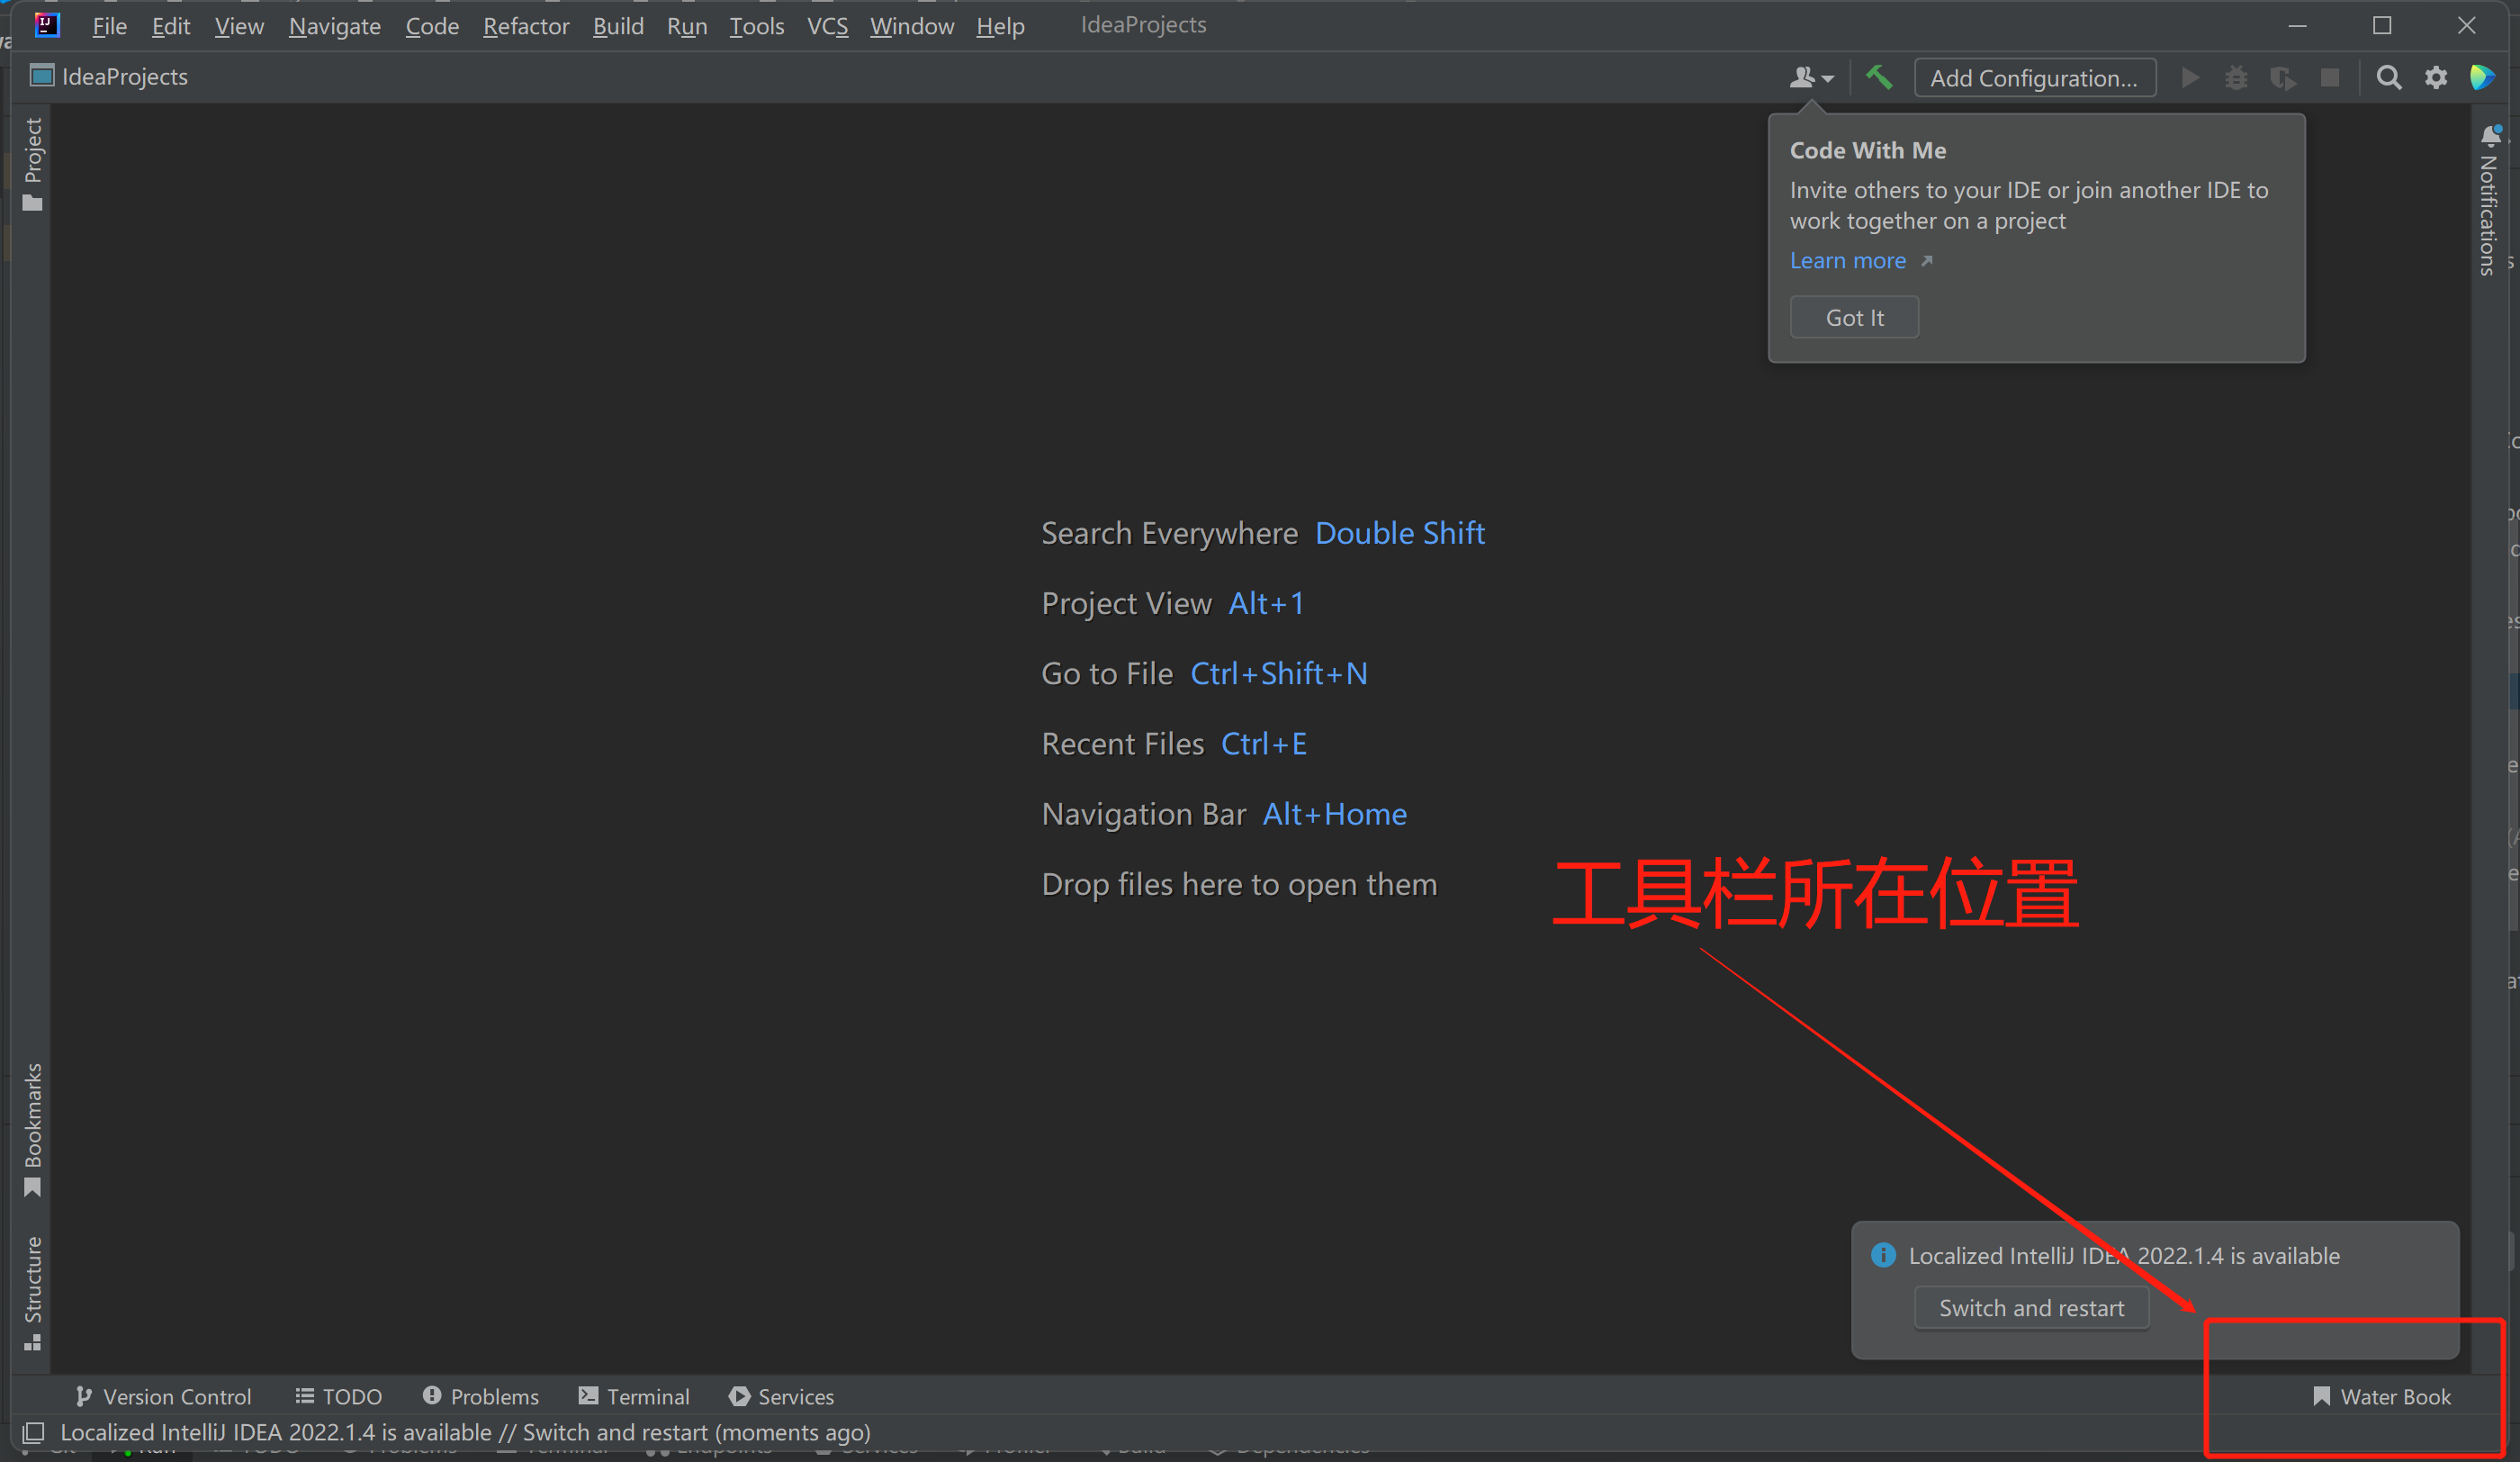Open the Terminal tab

[635, 1396]
